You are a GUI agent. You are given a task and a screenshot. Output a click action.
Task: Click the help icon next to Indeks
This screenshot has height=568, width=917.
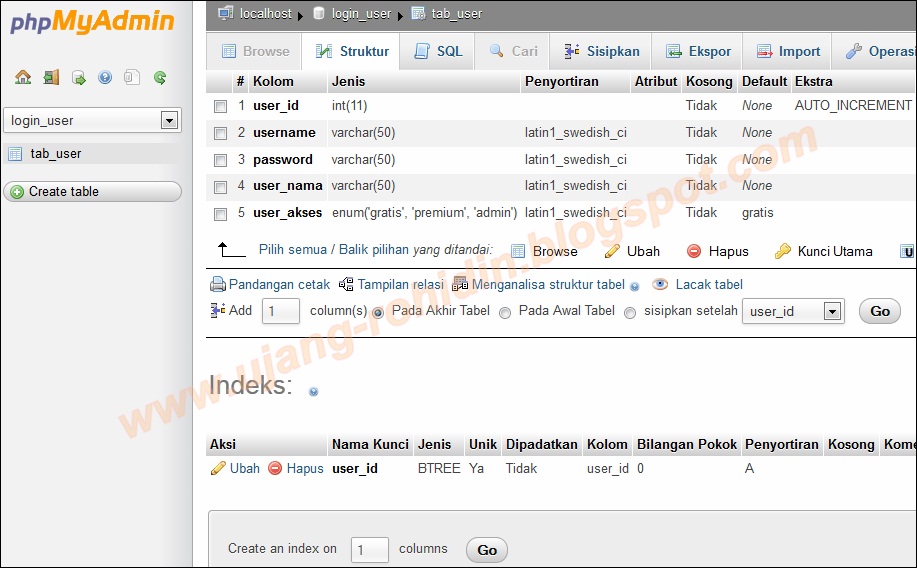313,392
